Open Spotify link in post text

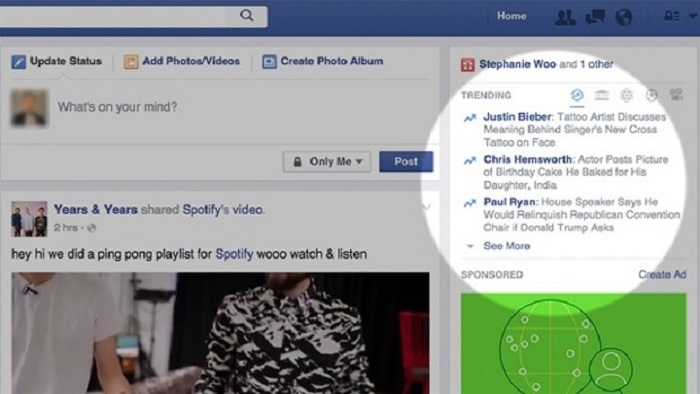[234, 254]
